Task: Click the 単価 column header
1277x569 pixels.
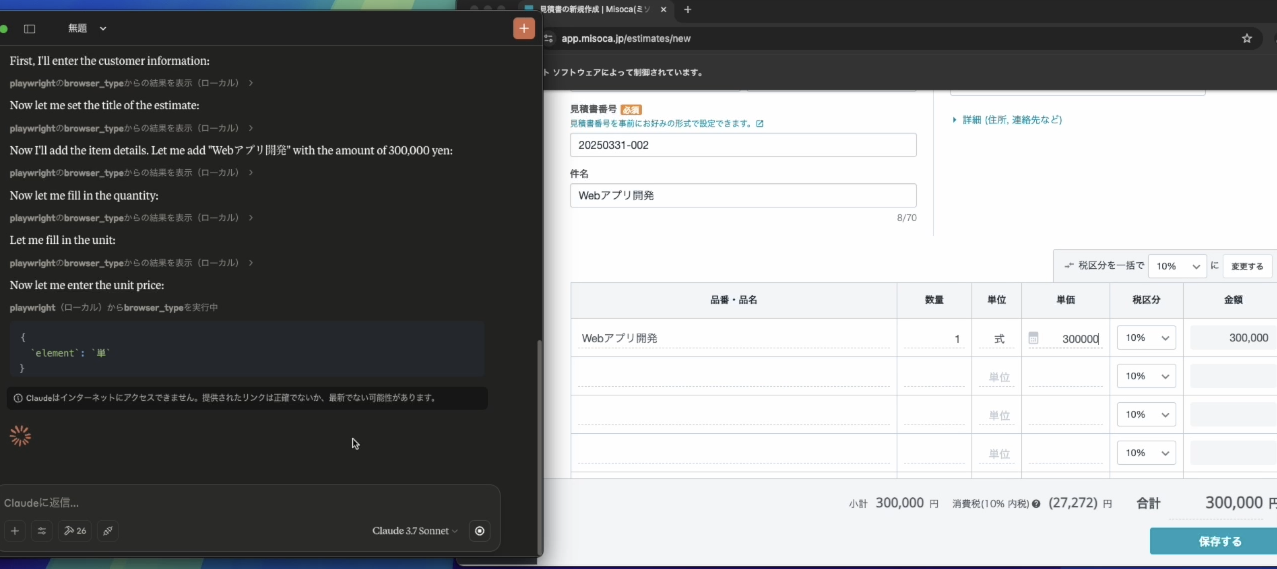Action: tap(1065, 300)
